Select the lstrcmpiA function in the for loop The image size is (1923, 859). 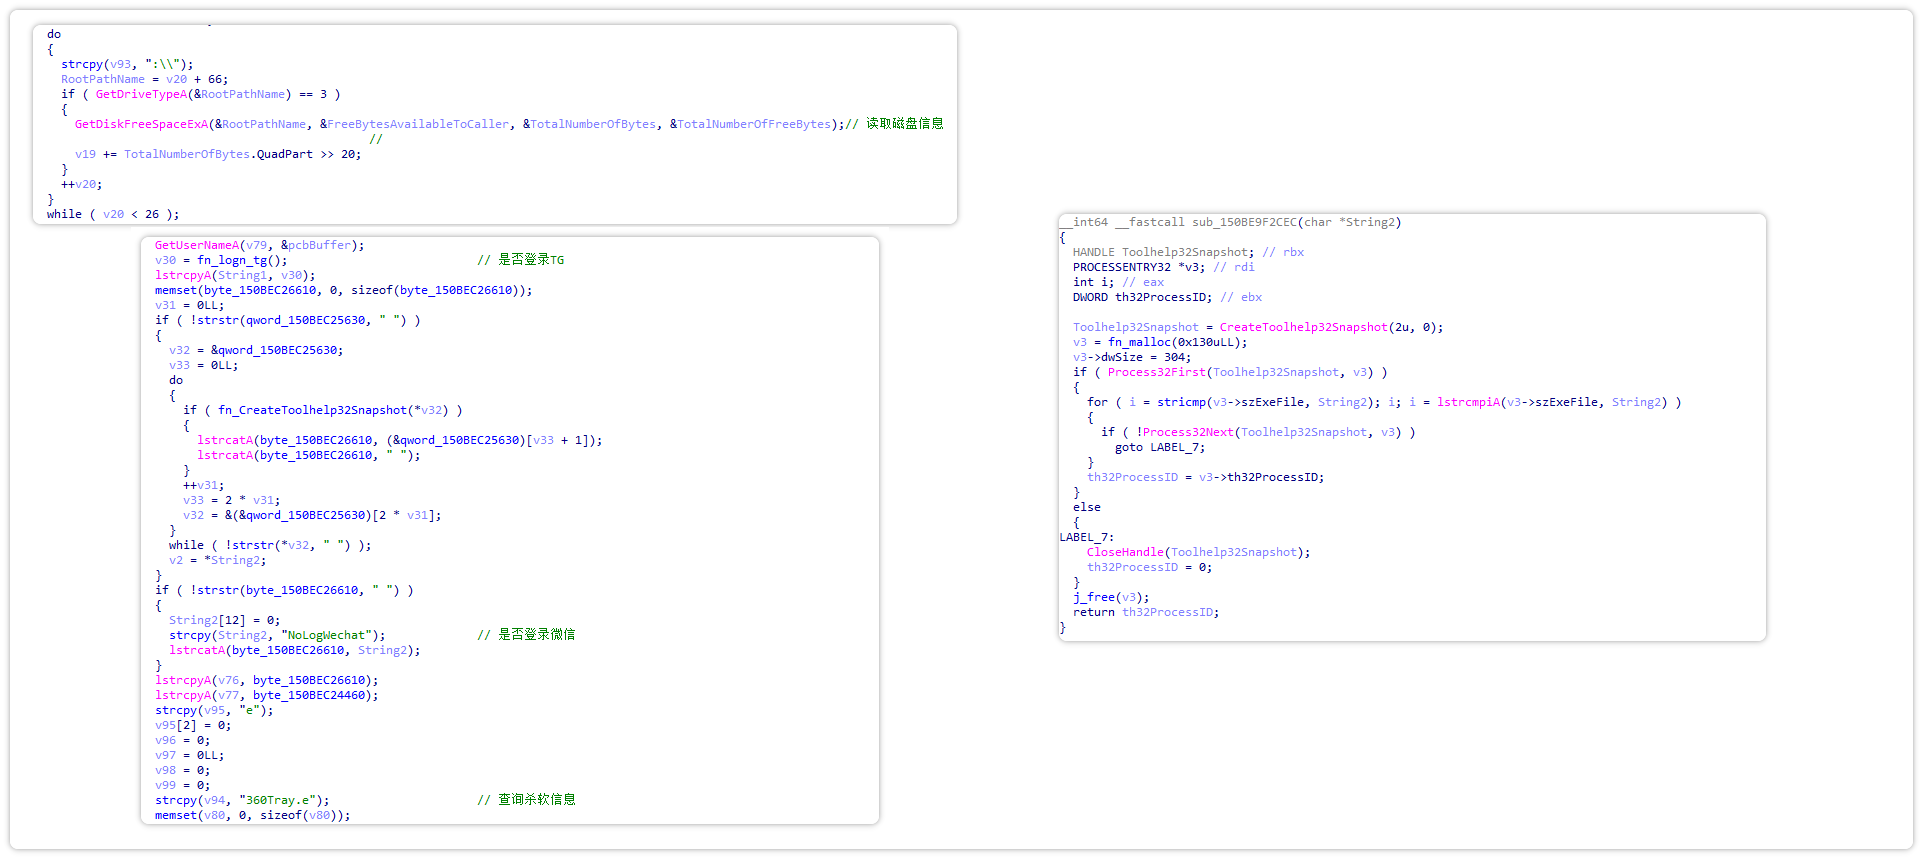[1468, 403]
